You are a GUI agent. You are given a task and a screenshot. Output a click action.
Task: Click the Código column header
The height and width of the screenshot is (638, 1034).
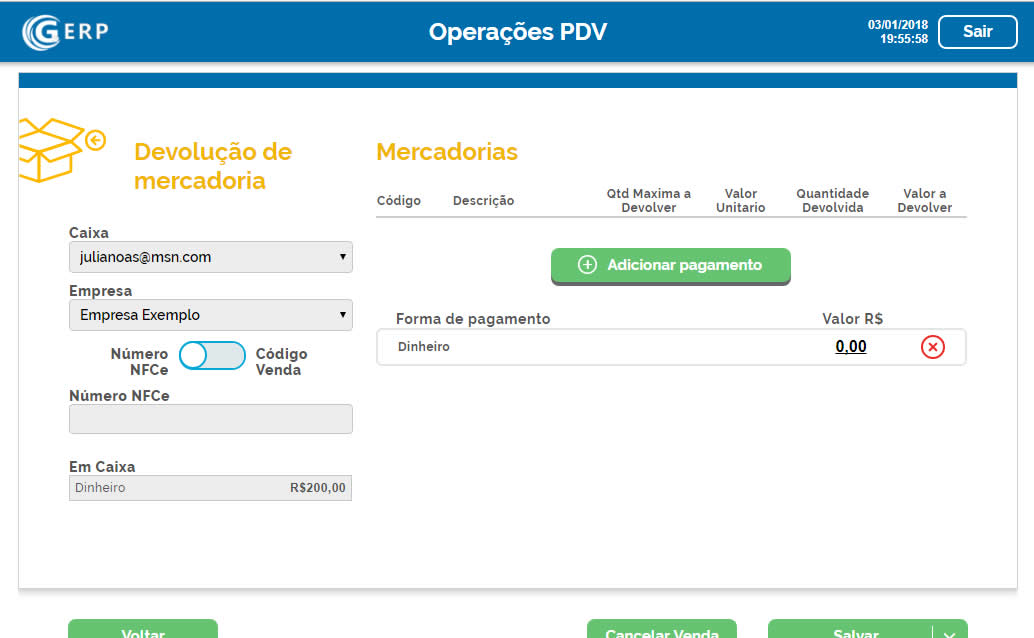click(398, 201)
